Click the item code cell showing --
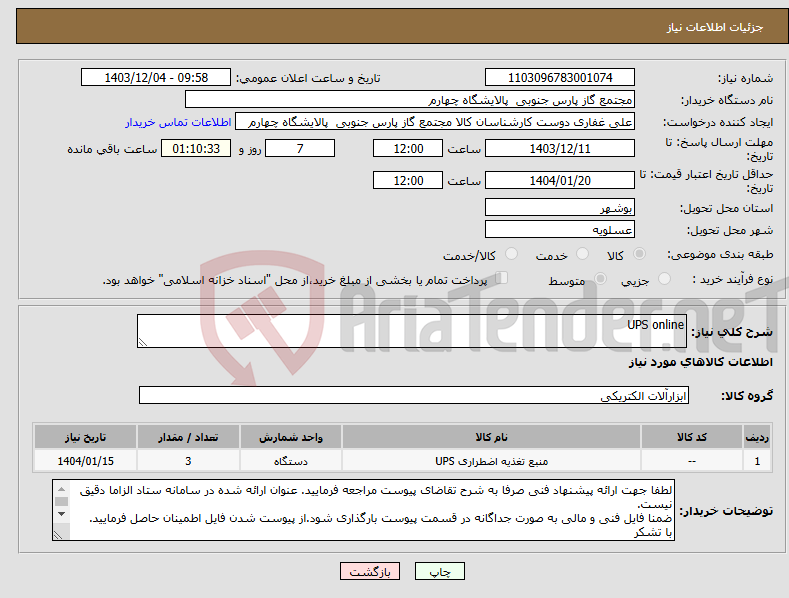Viewport: 789px width, 598px height. [x=692, y=461]
